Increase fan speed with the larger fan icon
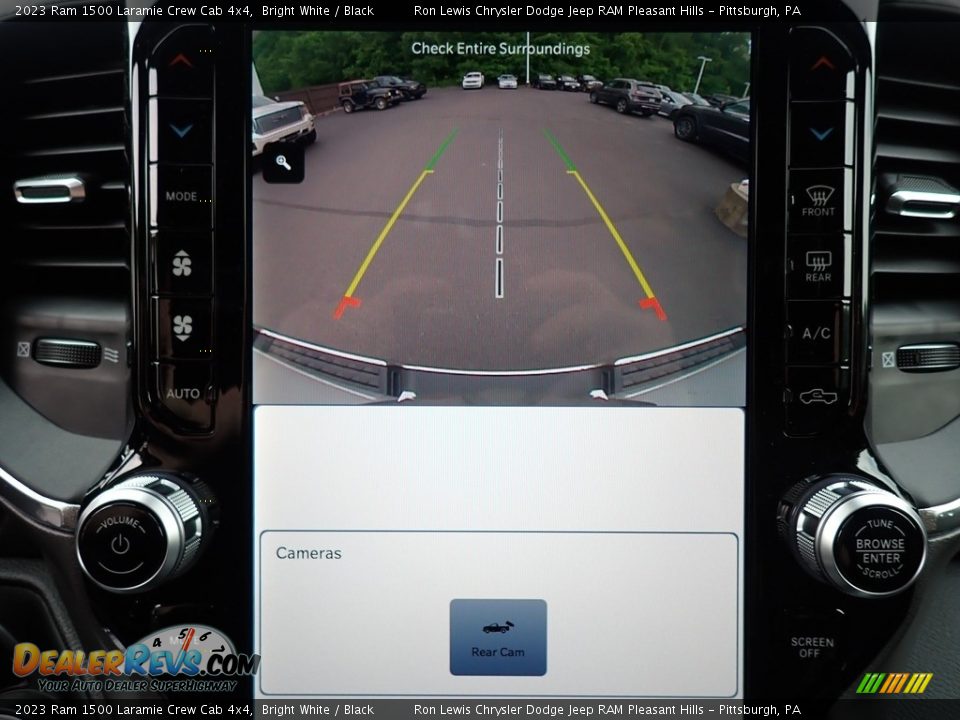This screenshot has height=720, width=960. tap(182, 264)
